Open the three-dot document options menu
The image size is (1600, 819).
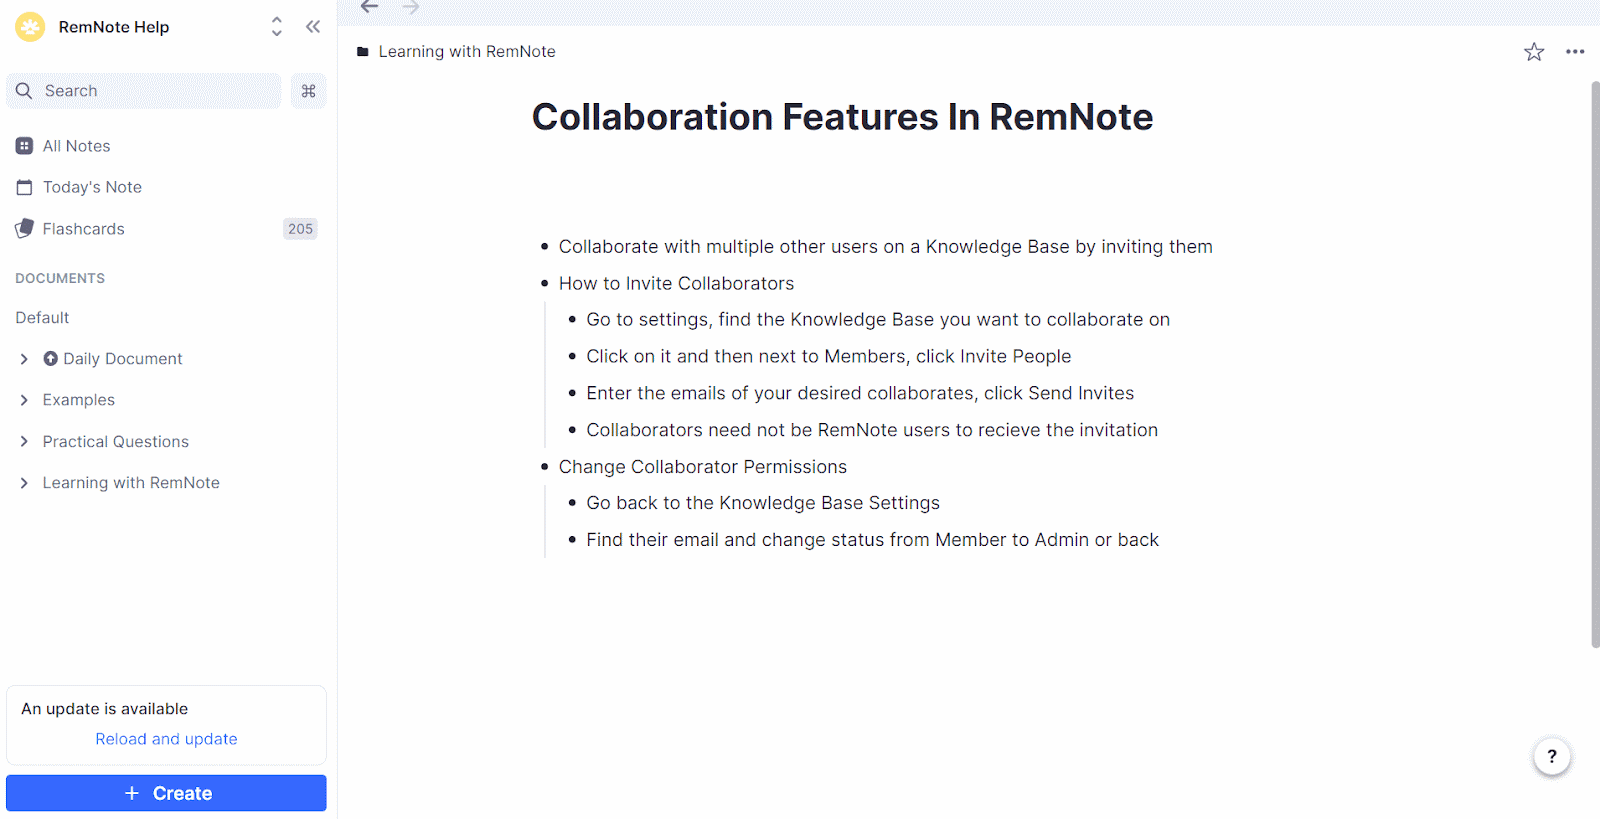(x=1575, y=52)
